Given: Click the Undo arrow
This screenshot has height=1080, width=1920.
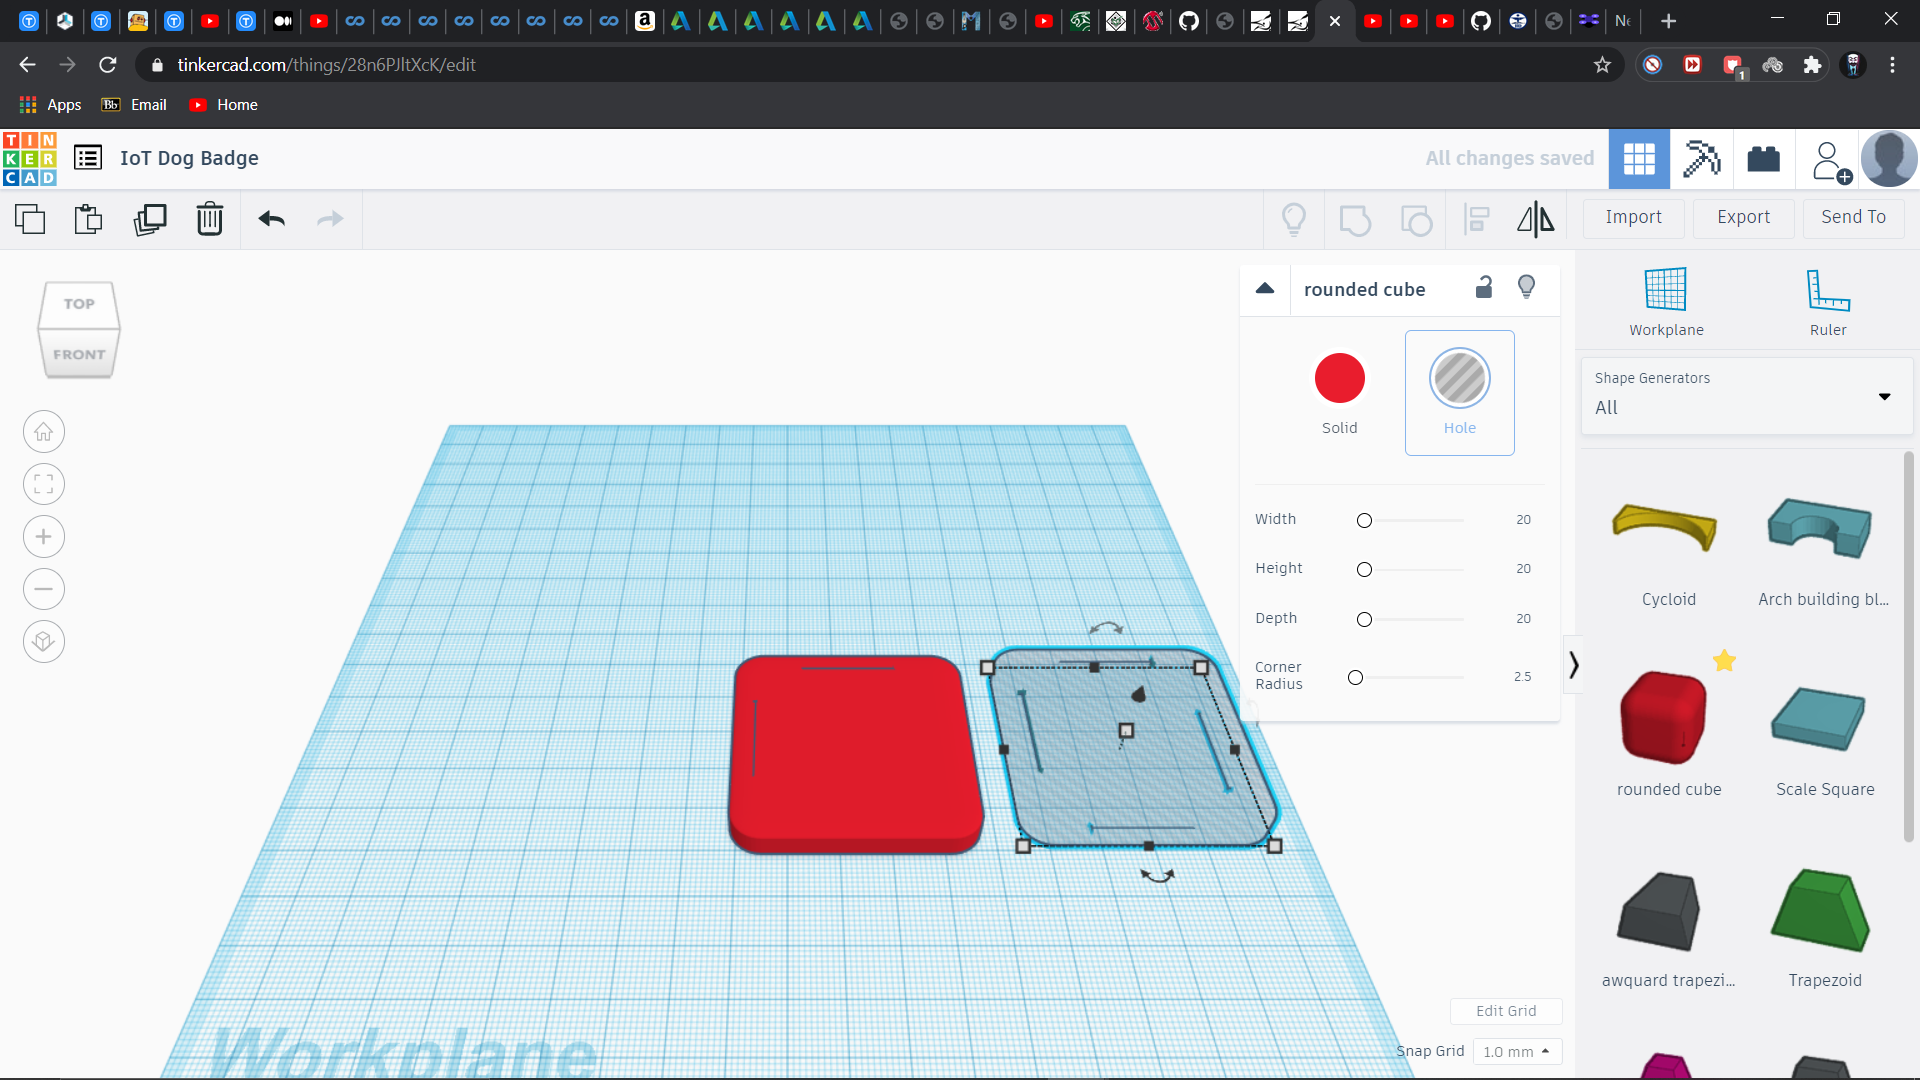Looking at the screenshot, I should click(x=271, y=219).
